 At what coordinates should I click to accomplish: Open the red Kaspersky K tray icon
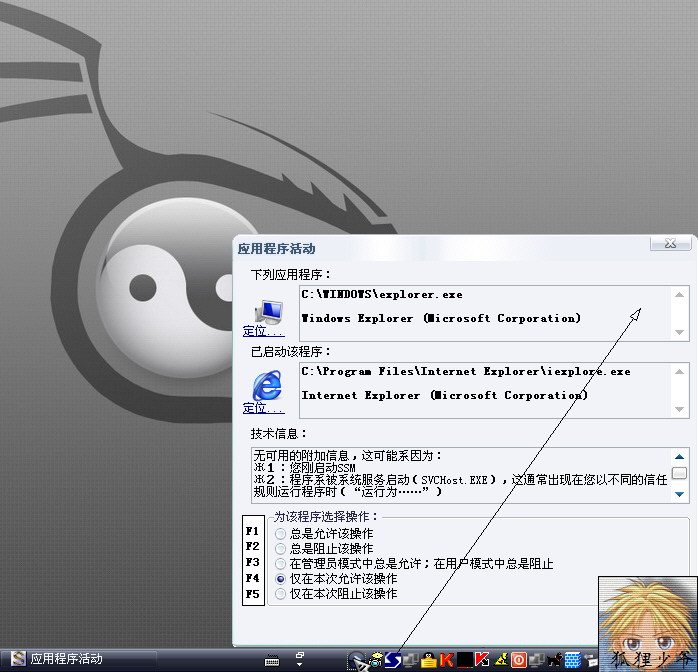483,660
